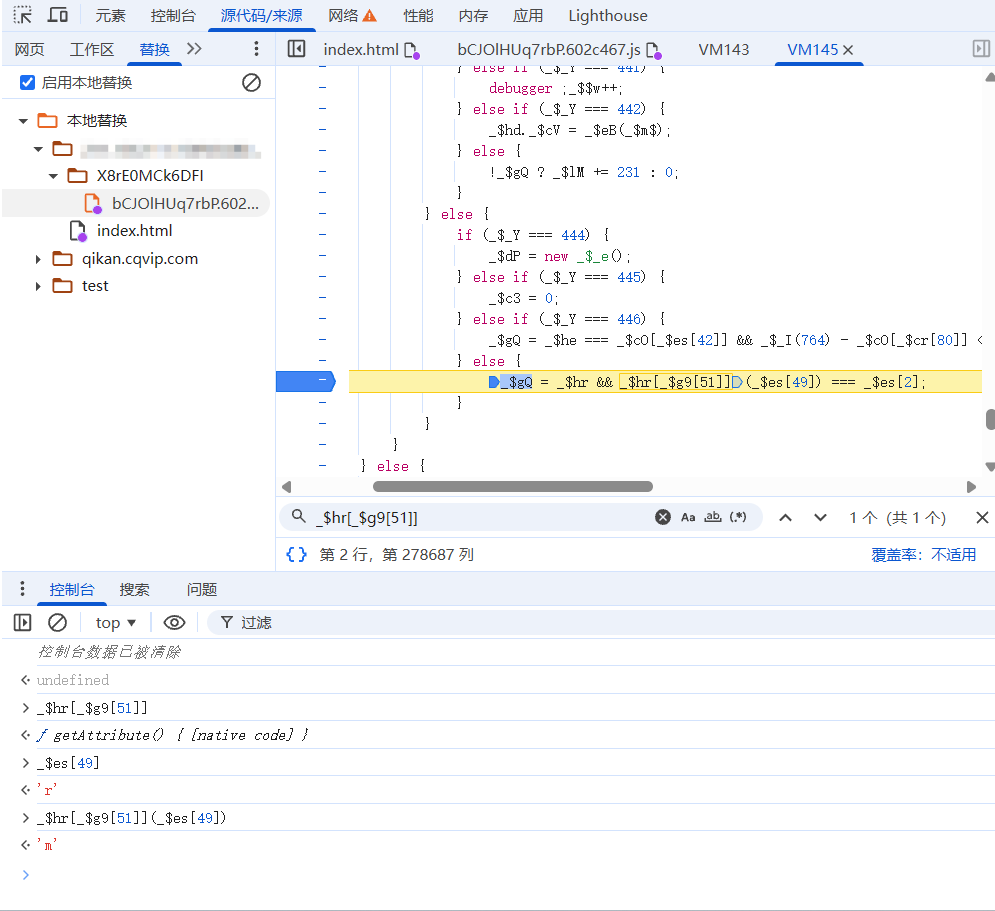Click the clear overrides configuration icon
This screenshot has width=995, height=911.
pyautogui.click(x=251, y=83)
